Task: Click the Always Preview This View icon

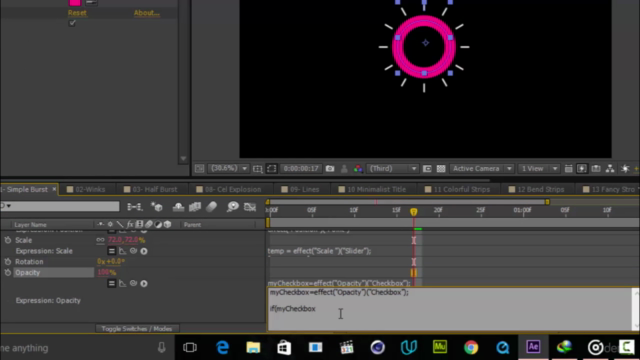Action: coord(199,169)
